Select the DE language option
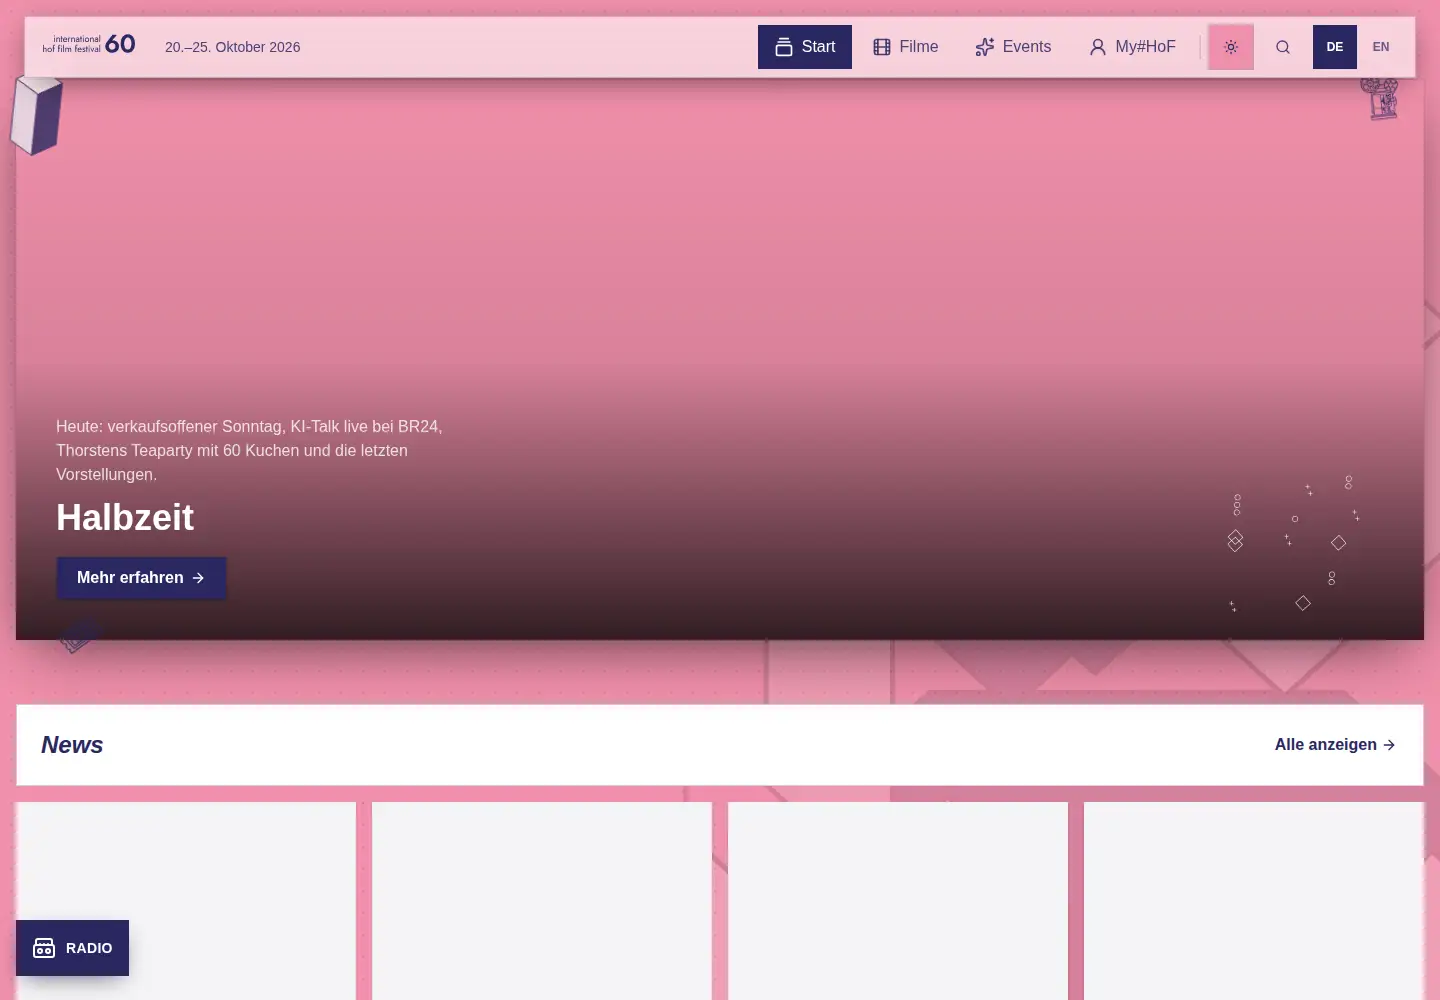 1335,47
